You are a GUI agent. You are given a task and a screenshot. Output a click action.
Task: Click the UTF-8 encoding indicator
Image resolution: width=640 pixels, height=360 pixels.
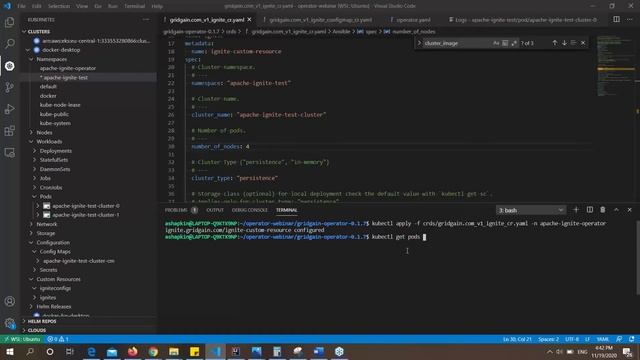click(x=572, y=339)
